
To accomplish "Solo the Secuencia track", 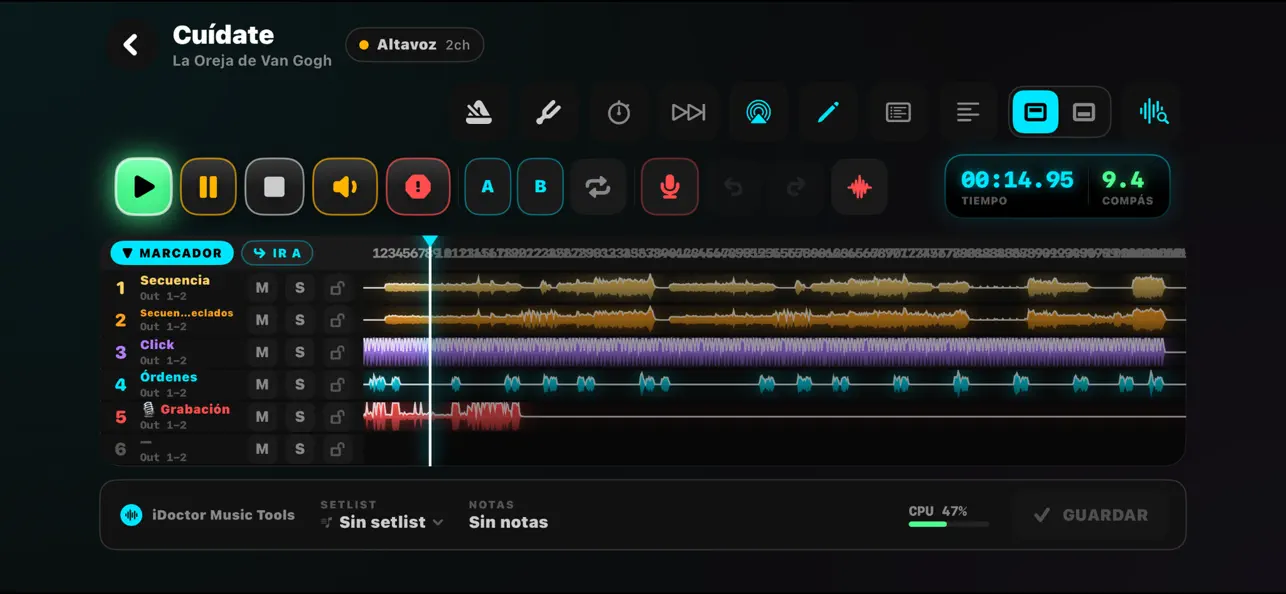I will [300, 288].
